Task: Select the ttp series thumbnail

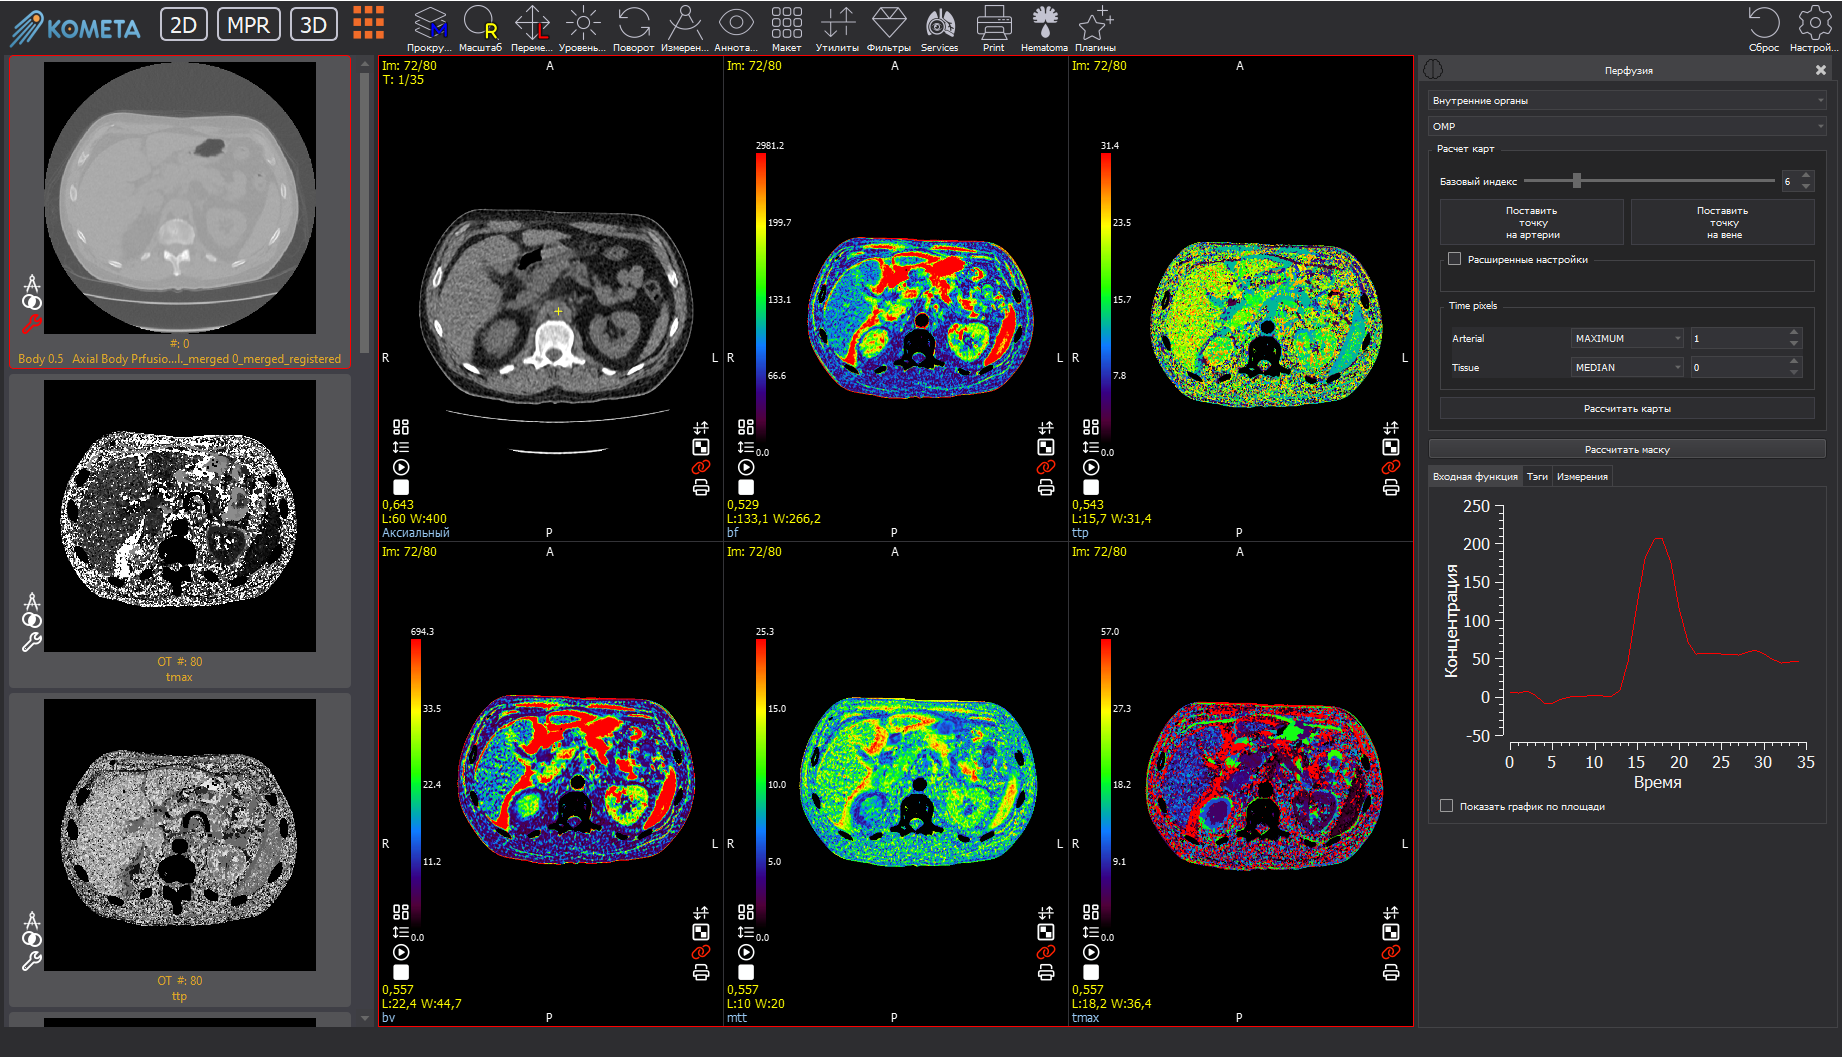Action: tap(180, 850)
